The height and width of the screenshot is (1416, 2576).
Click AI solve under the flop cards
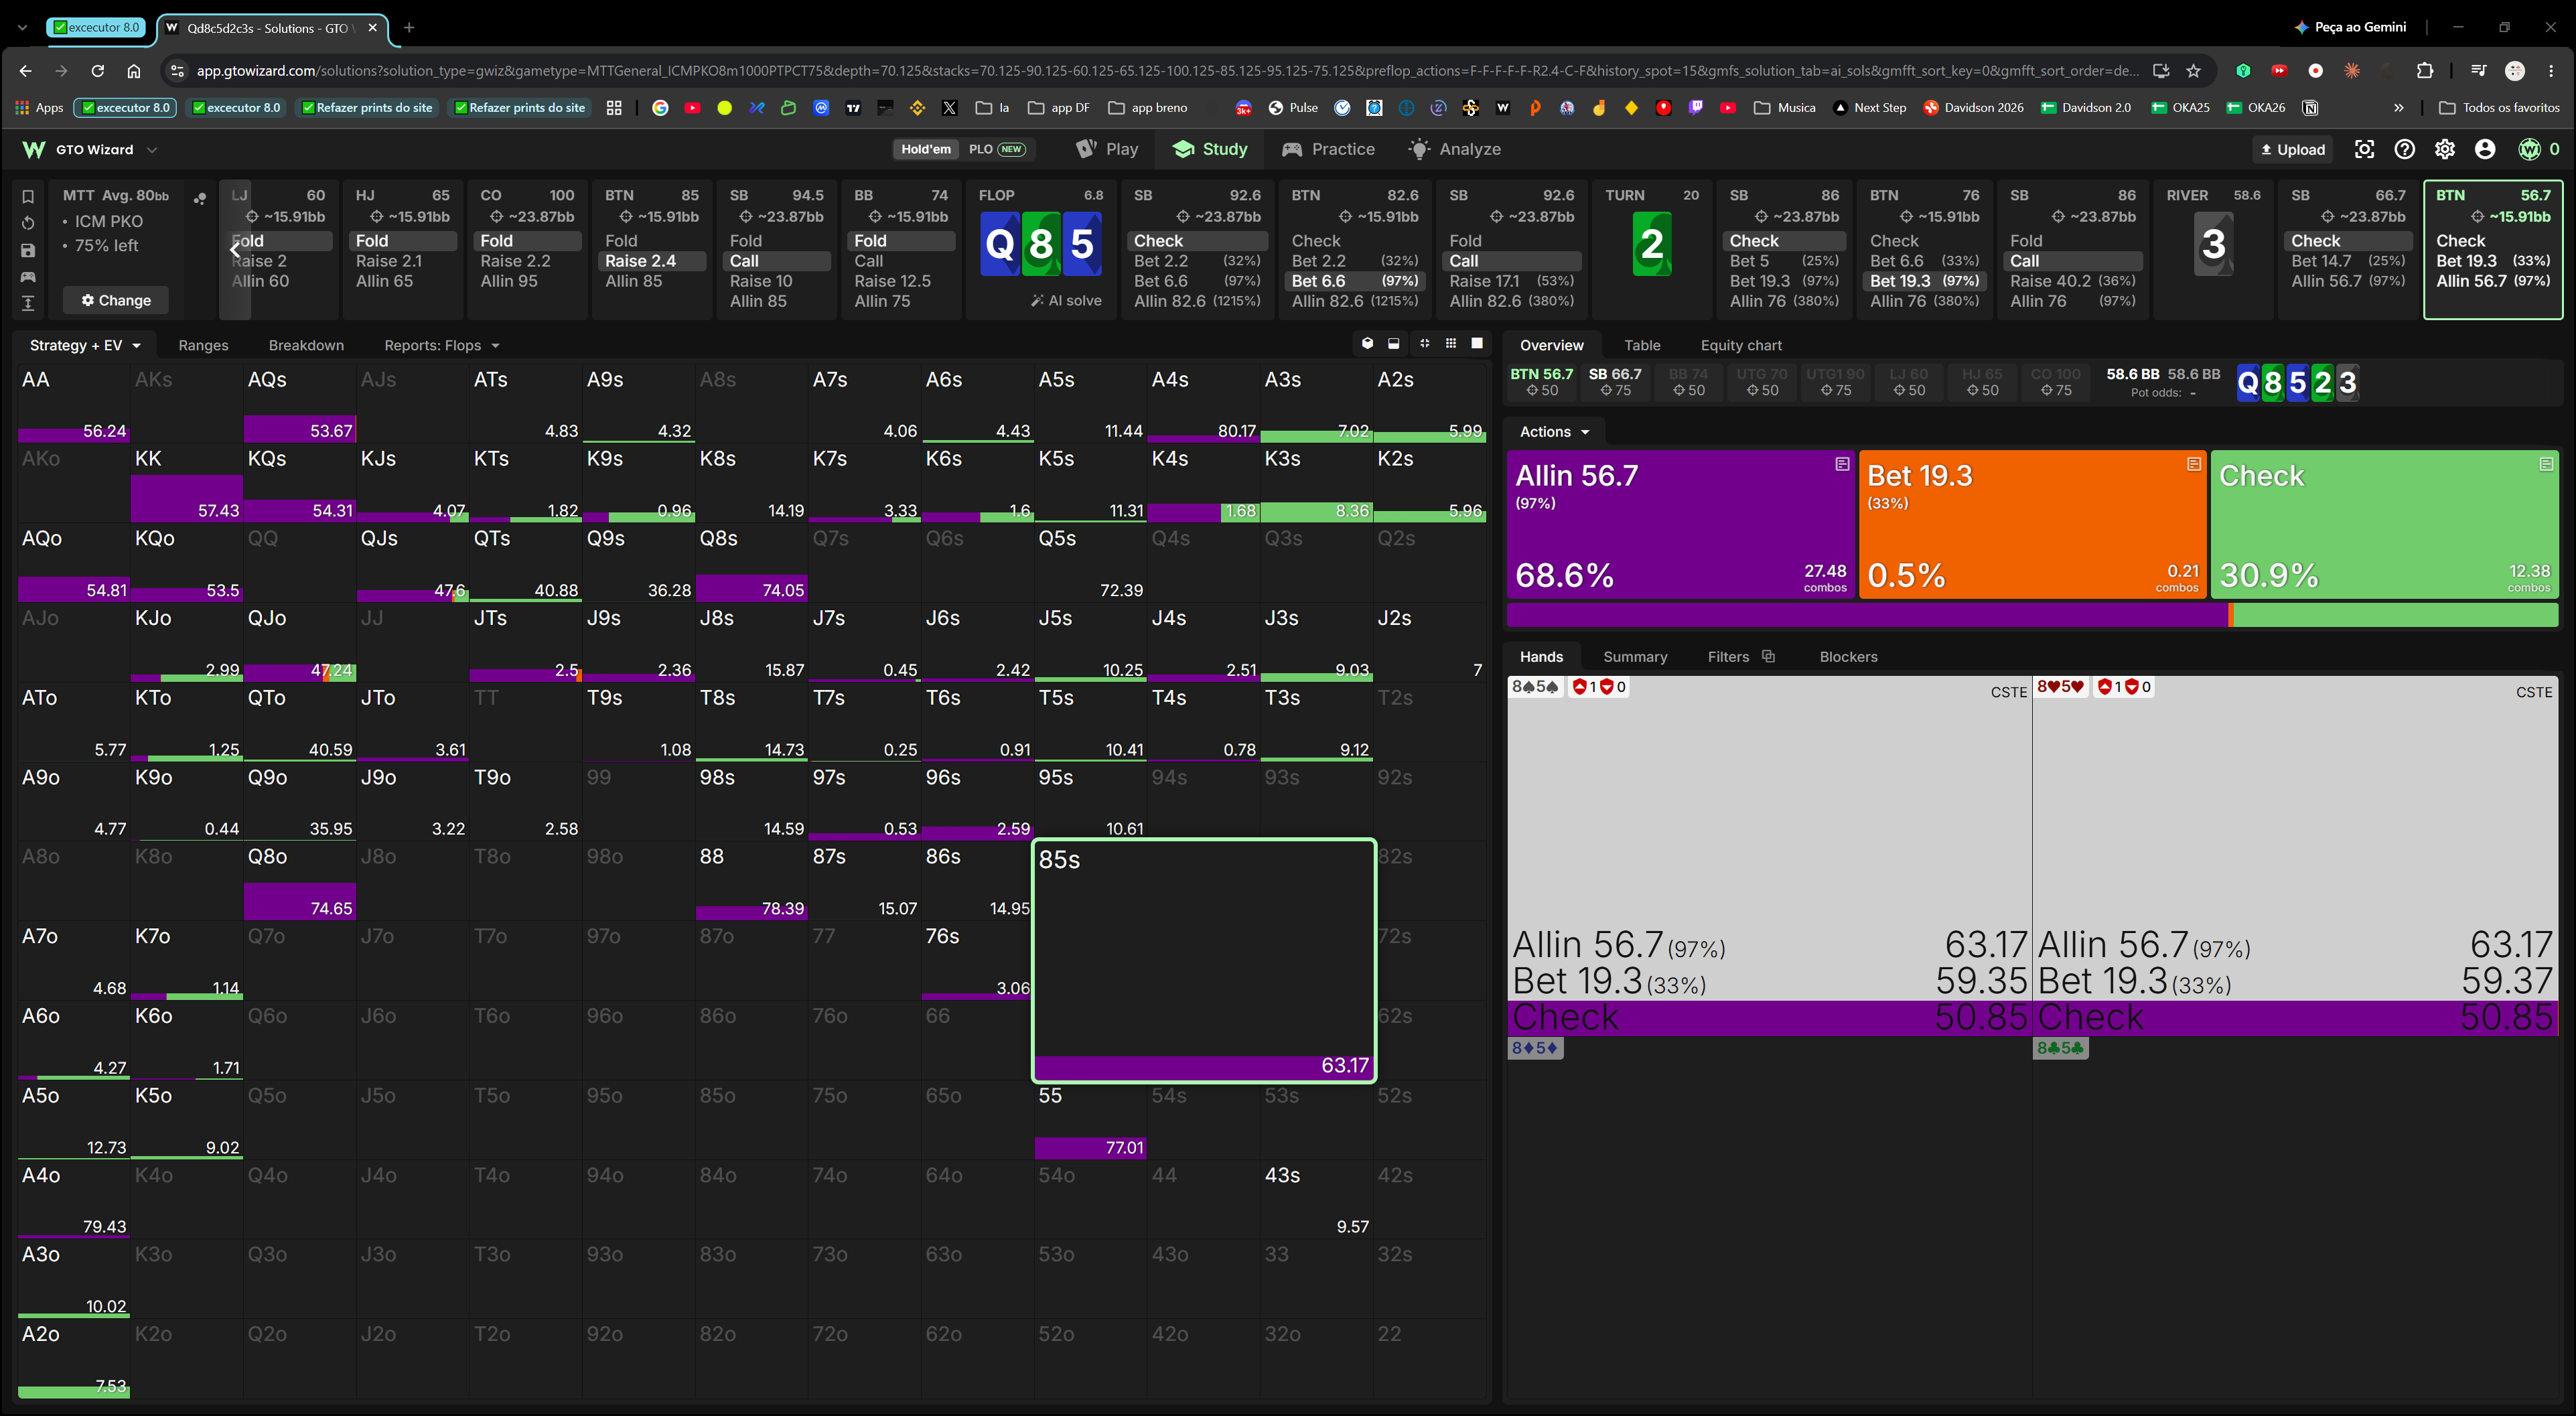pyautogui.click(x=1066, y=300)
